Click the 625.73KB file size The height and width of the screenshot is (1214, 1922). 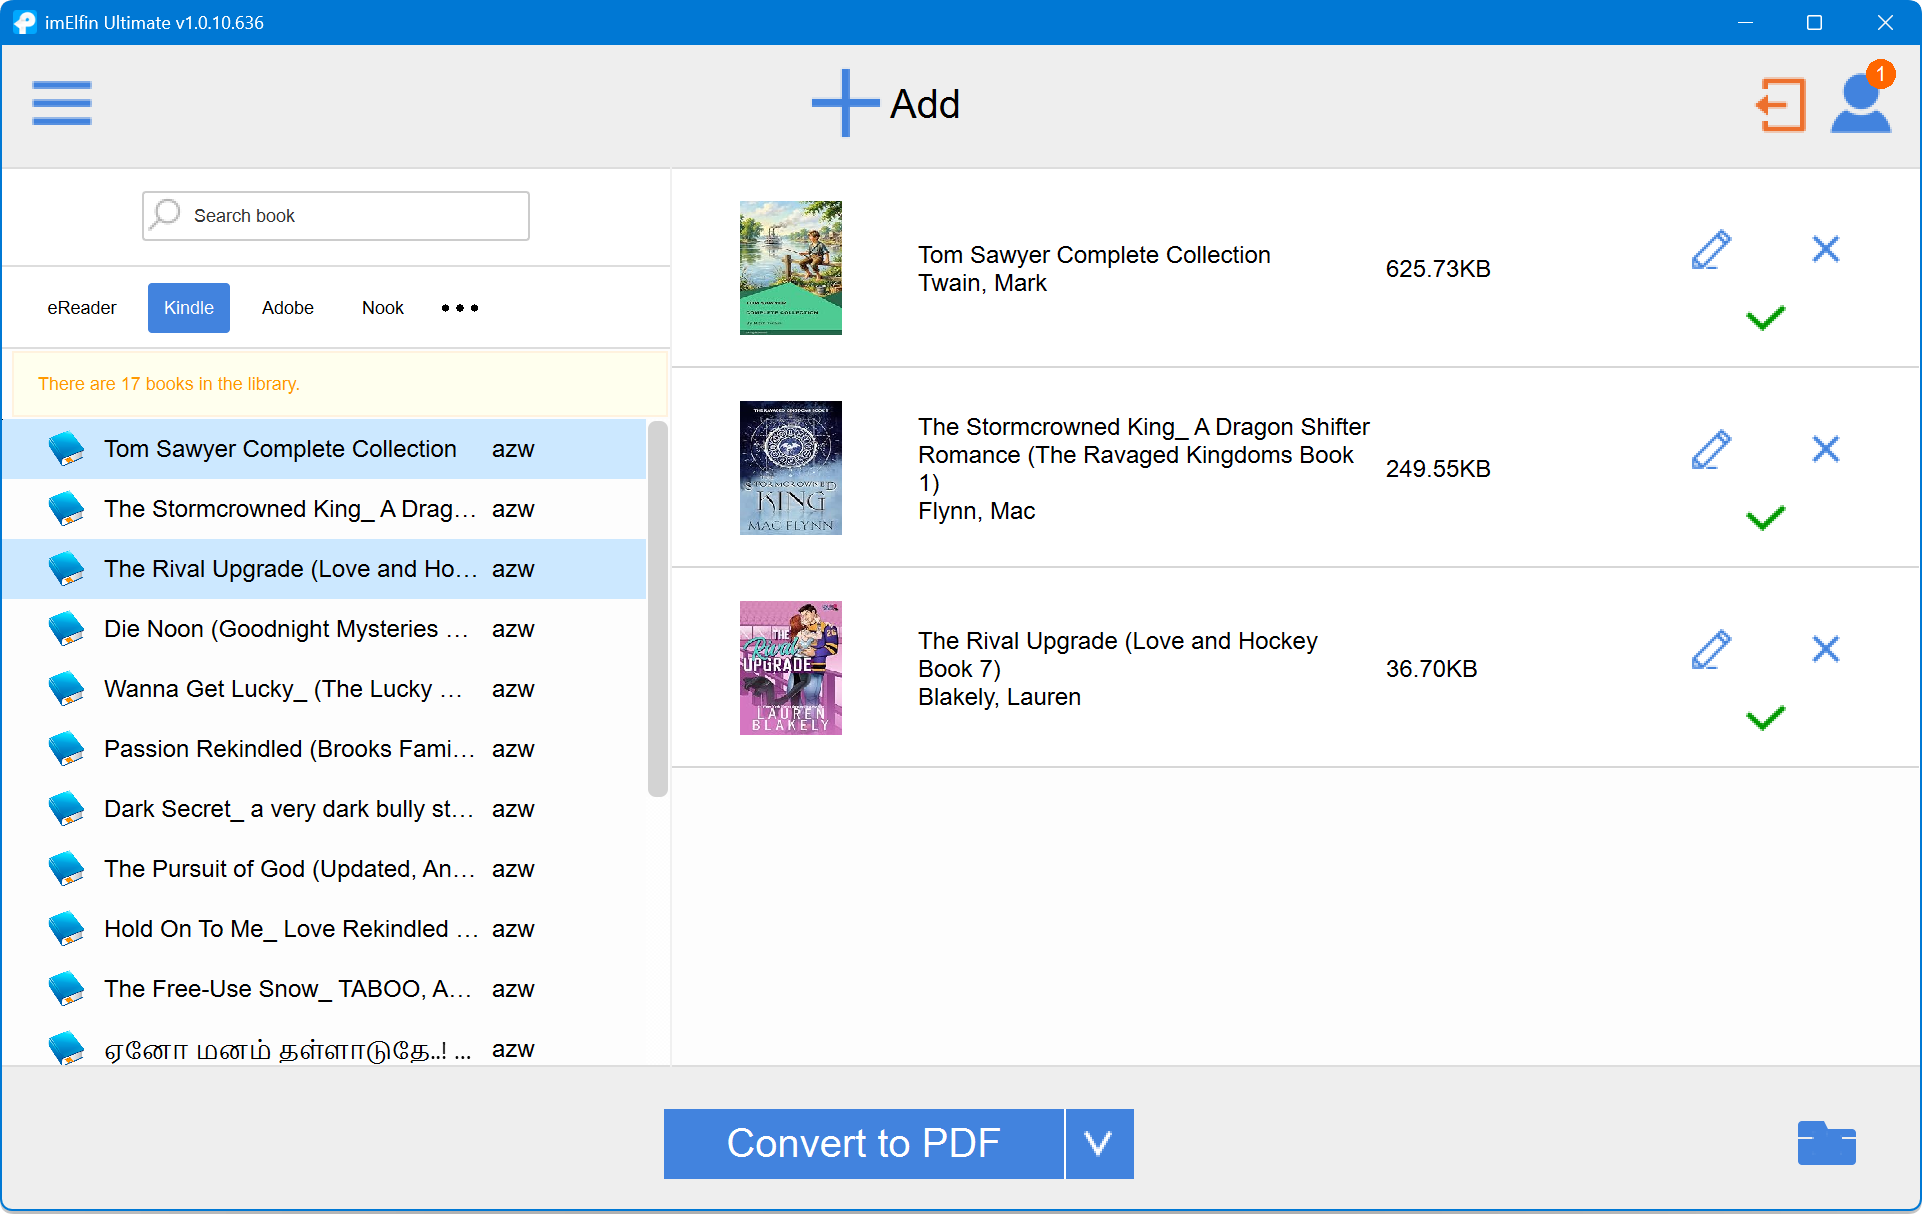[1437, 269]
